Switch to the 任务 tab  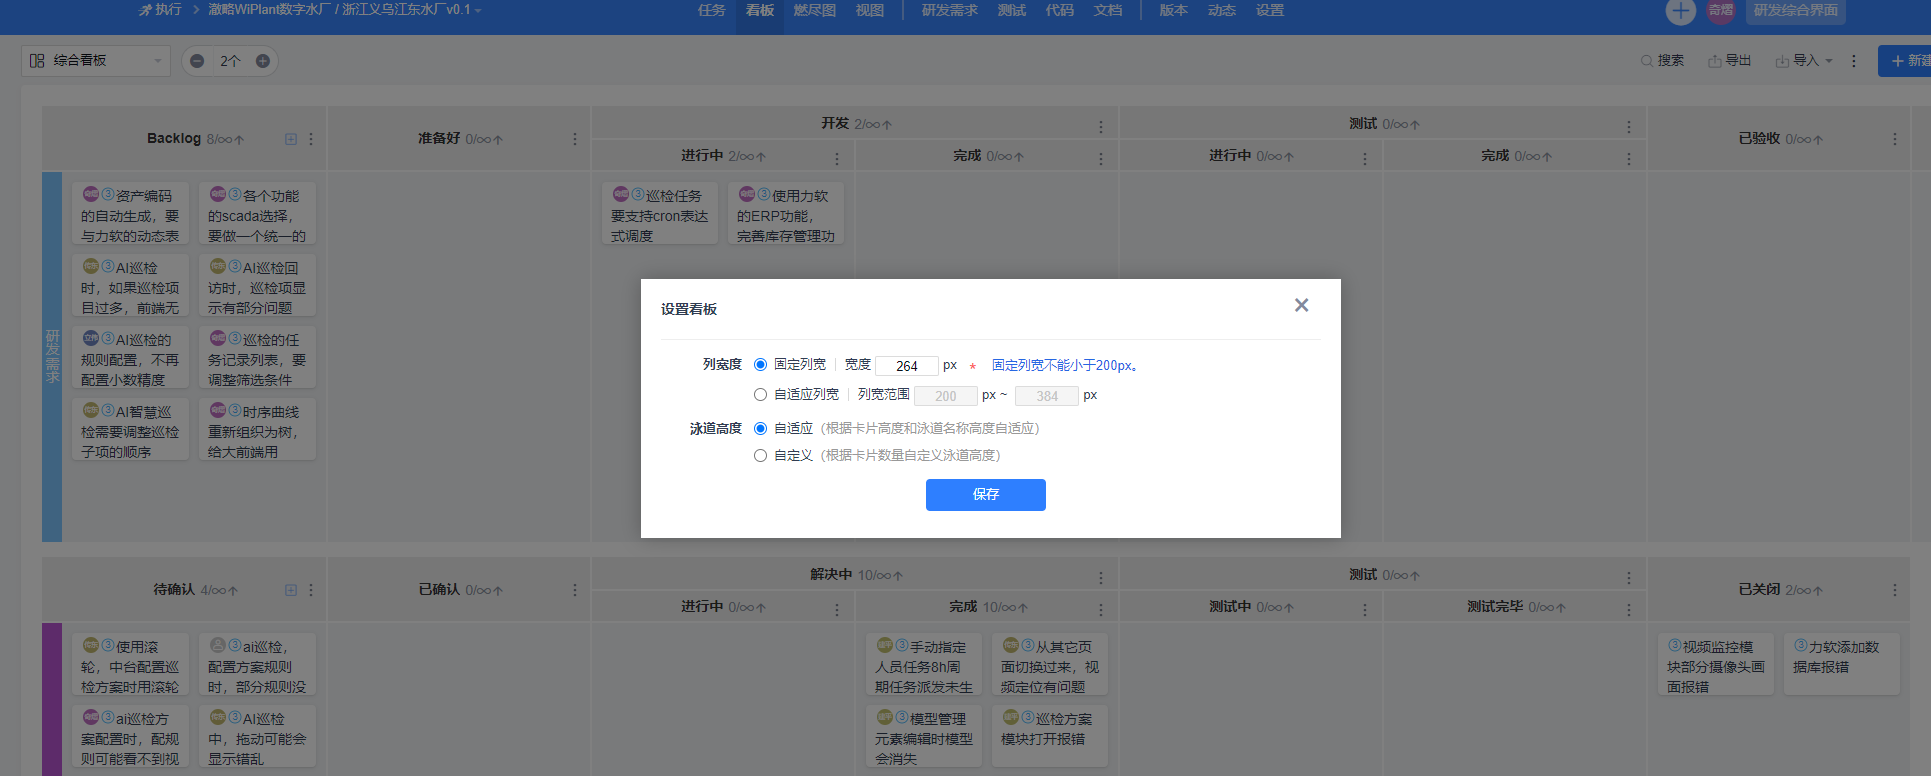(x=711, y=11)
